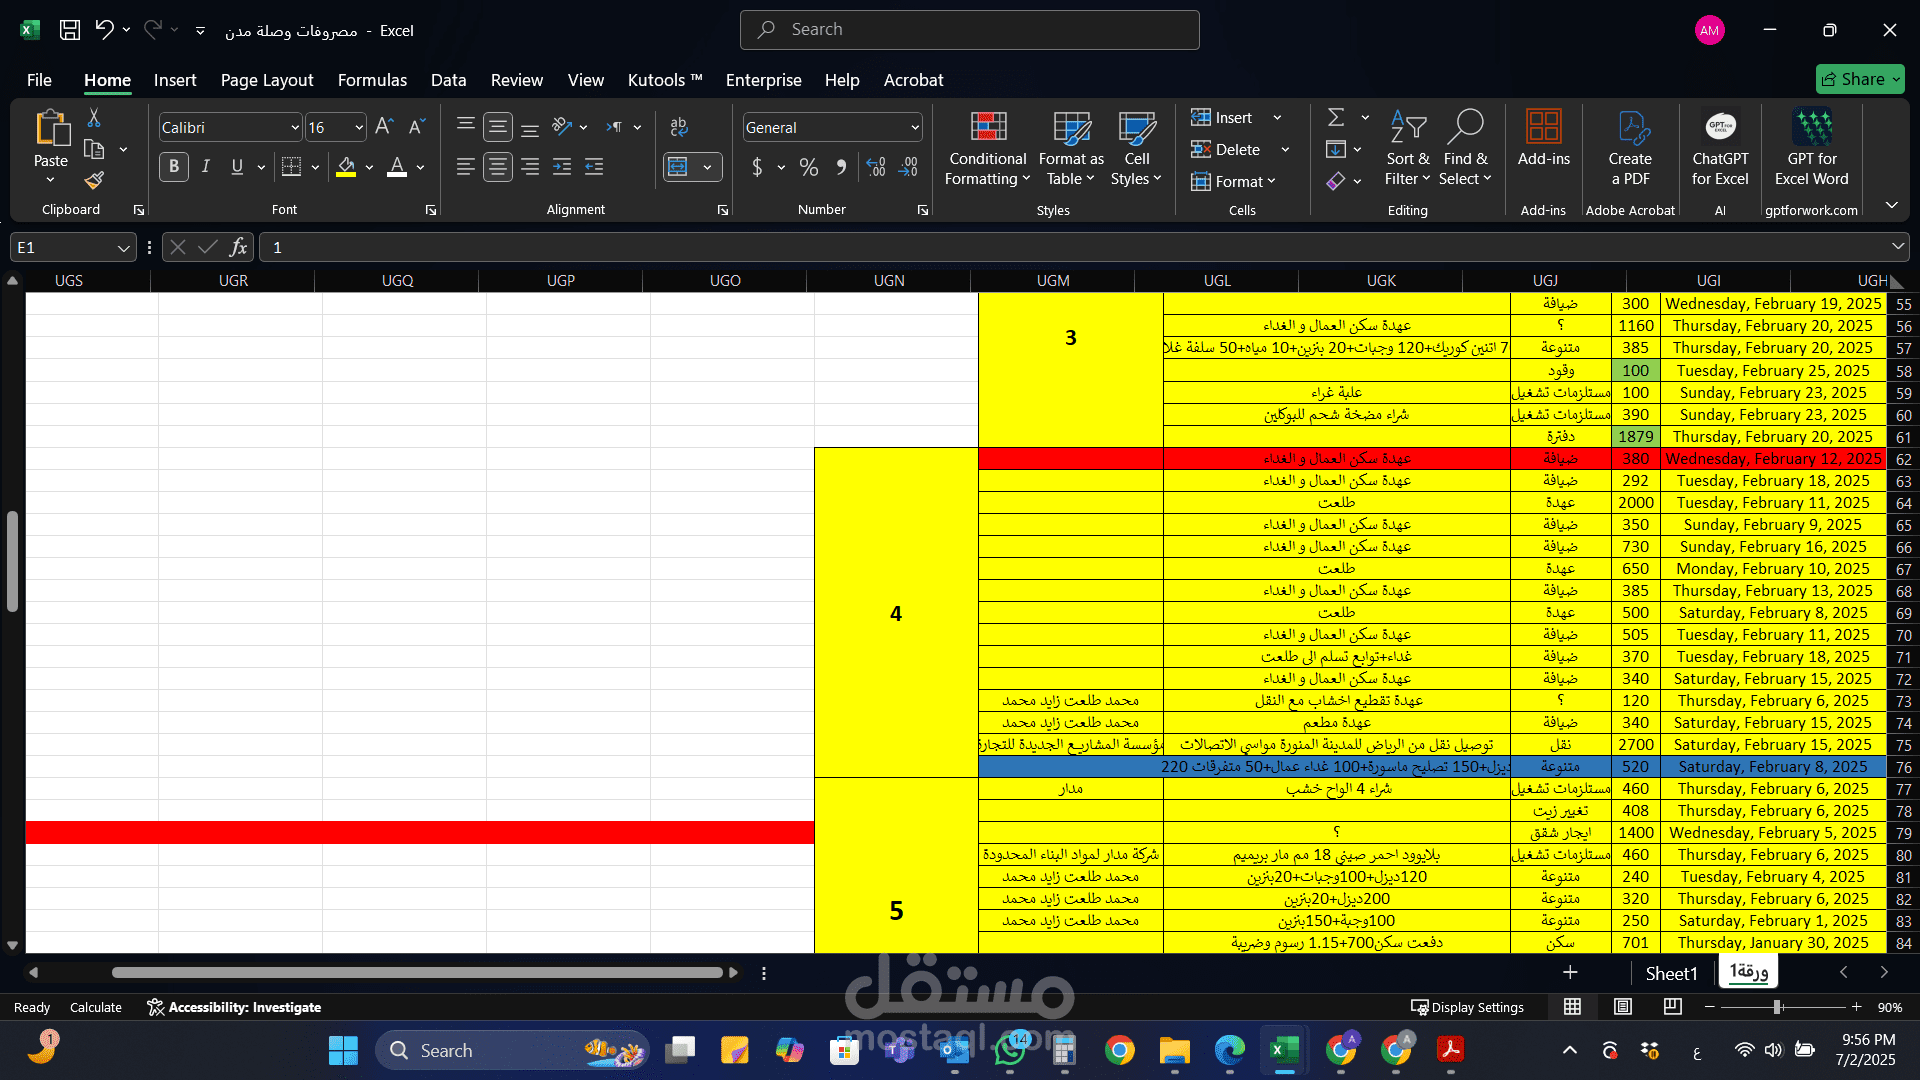The image size is (1920, 1080).
Task: Click the Paste clipboard icon
Action: point(51,129)
